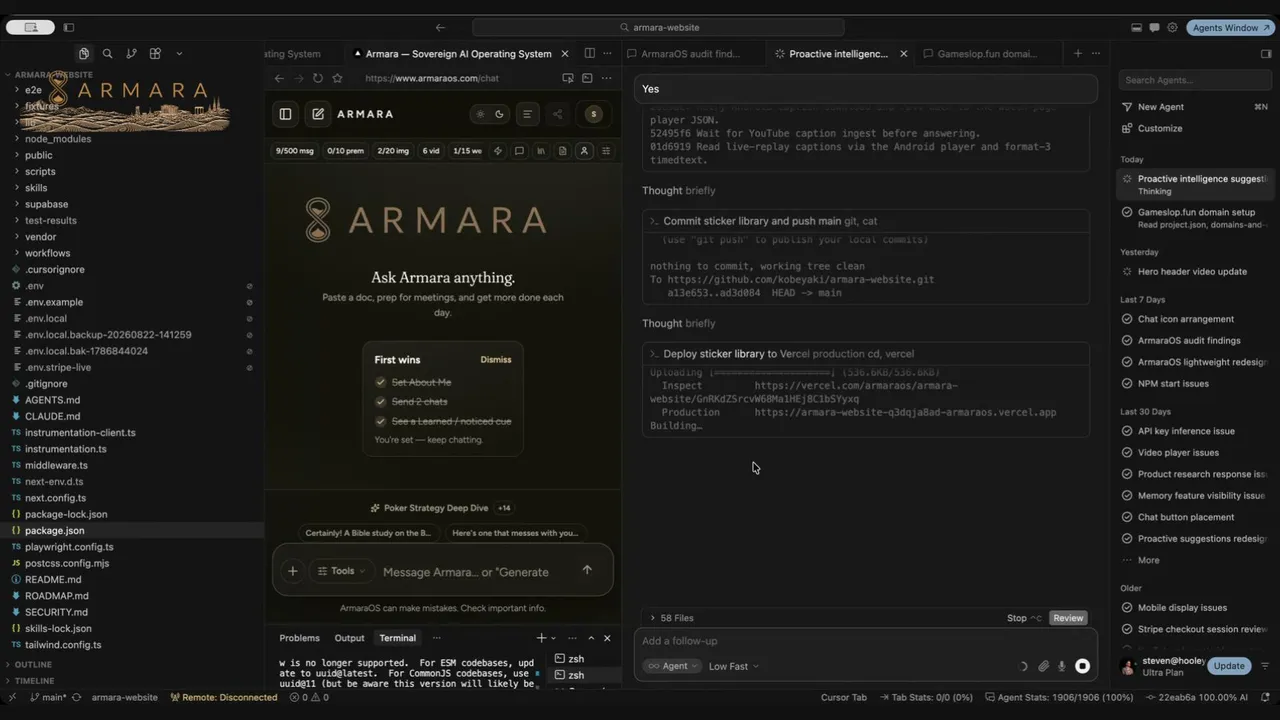The height and width of the screenshot is (720, 1280).
Task: Reload the embedded browser page
Action: click(x=318, y=78)
